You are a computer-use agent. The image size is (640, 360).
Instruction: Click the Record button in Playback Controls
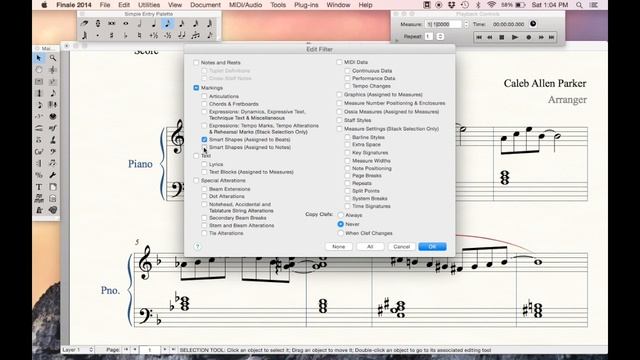[x=529, y=37]
